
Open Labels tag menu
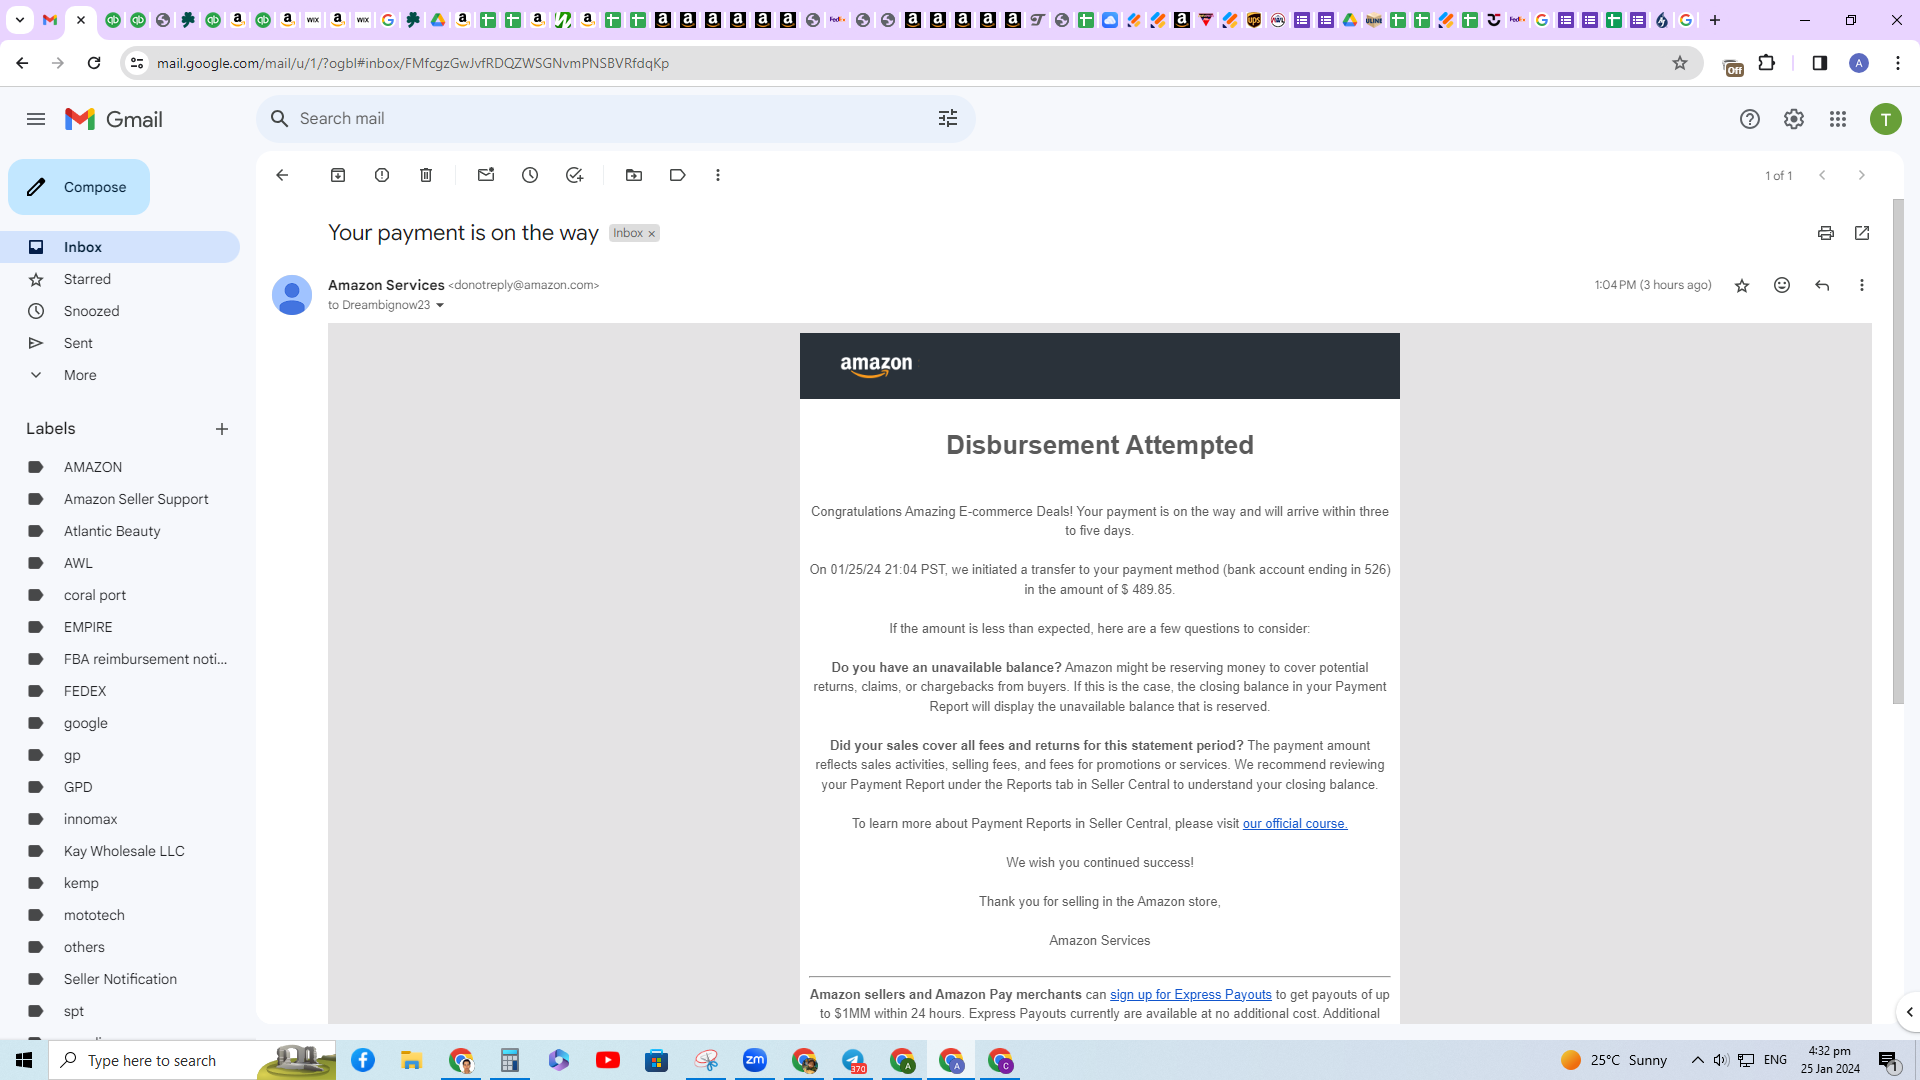click(678, 175)
